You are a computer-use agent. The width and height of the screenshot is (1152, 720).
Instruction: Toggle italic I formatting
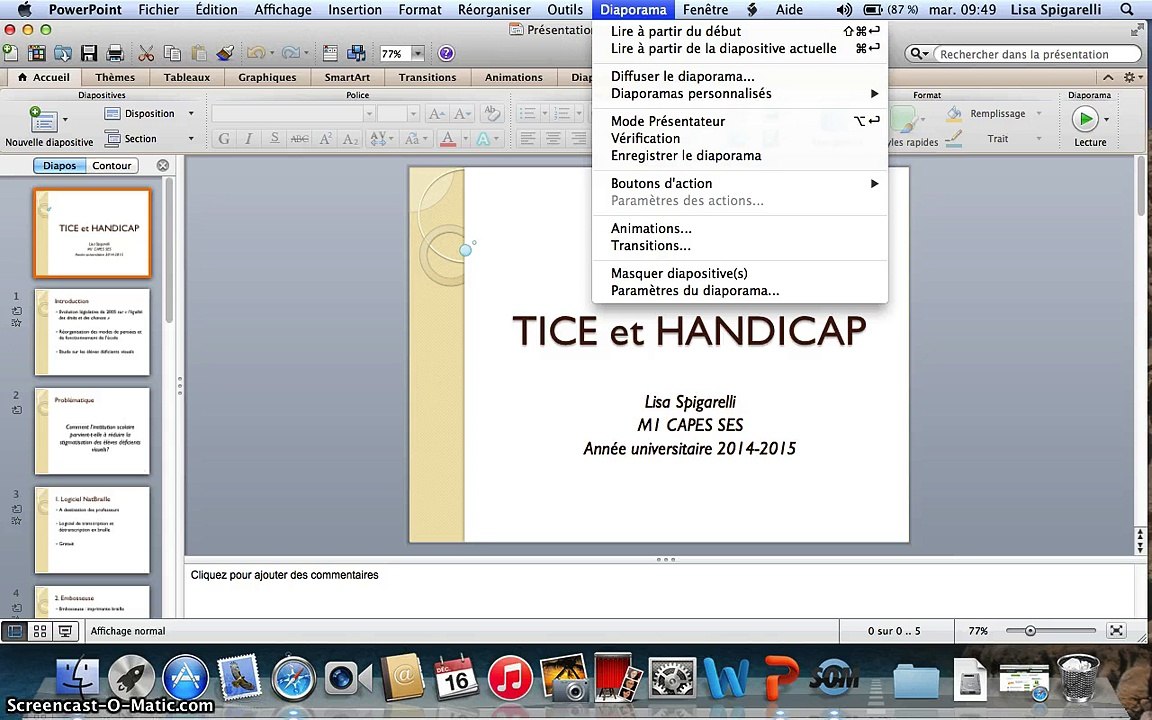[x=249, y=138]
